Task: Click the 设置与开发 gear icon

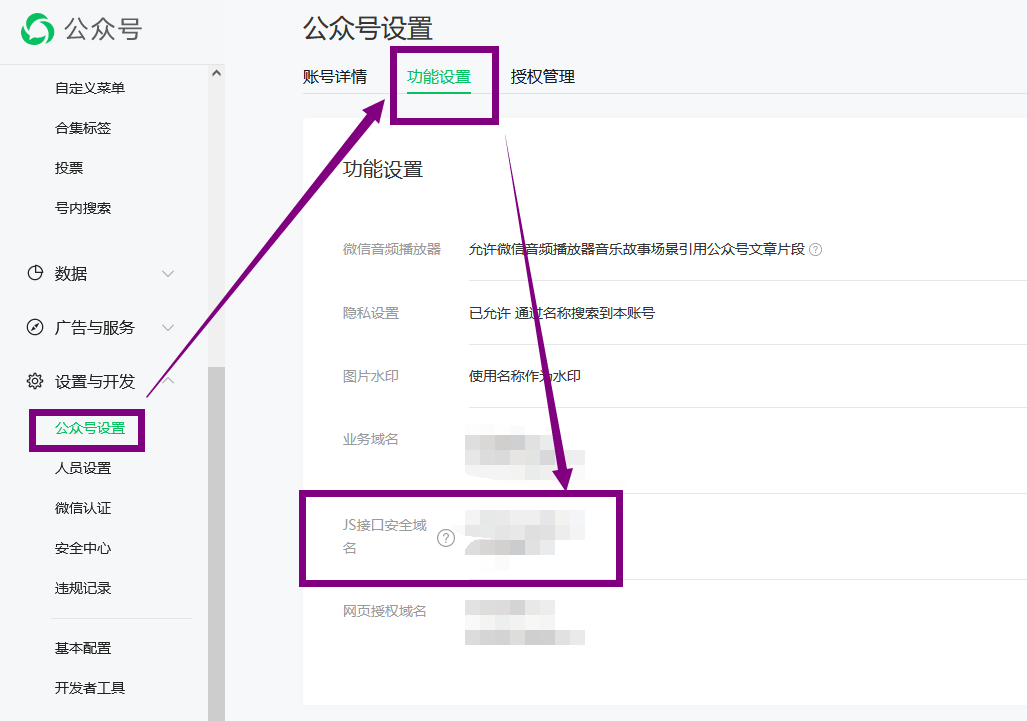Action: [x=35, y=381]
